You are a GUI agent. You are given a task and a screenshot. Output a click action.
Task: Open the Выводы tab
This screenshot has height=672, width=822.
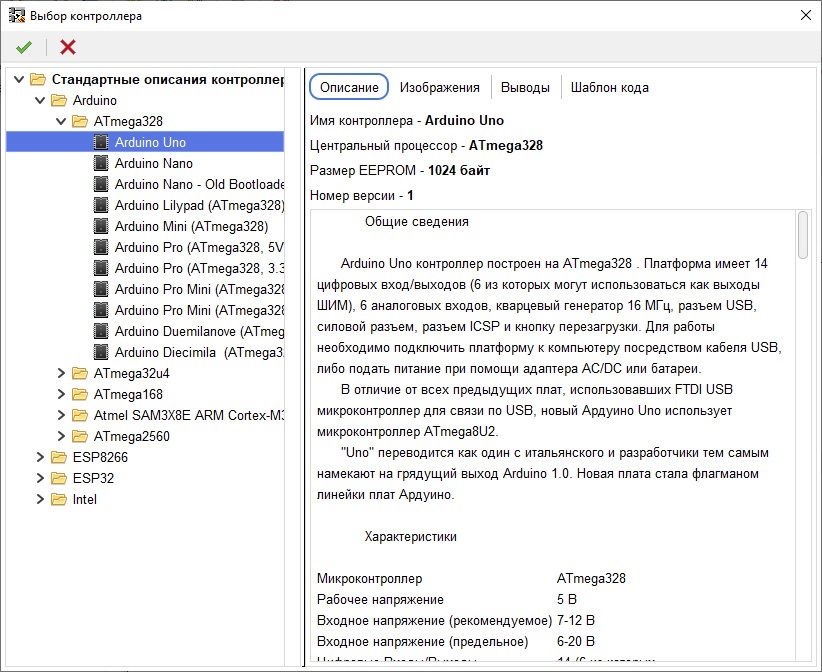pos(525,87)
